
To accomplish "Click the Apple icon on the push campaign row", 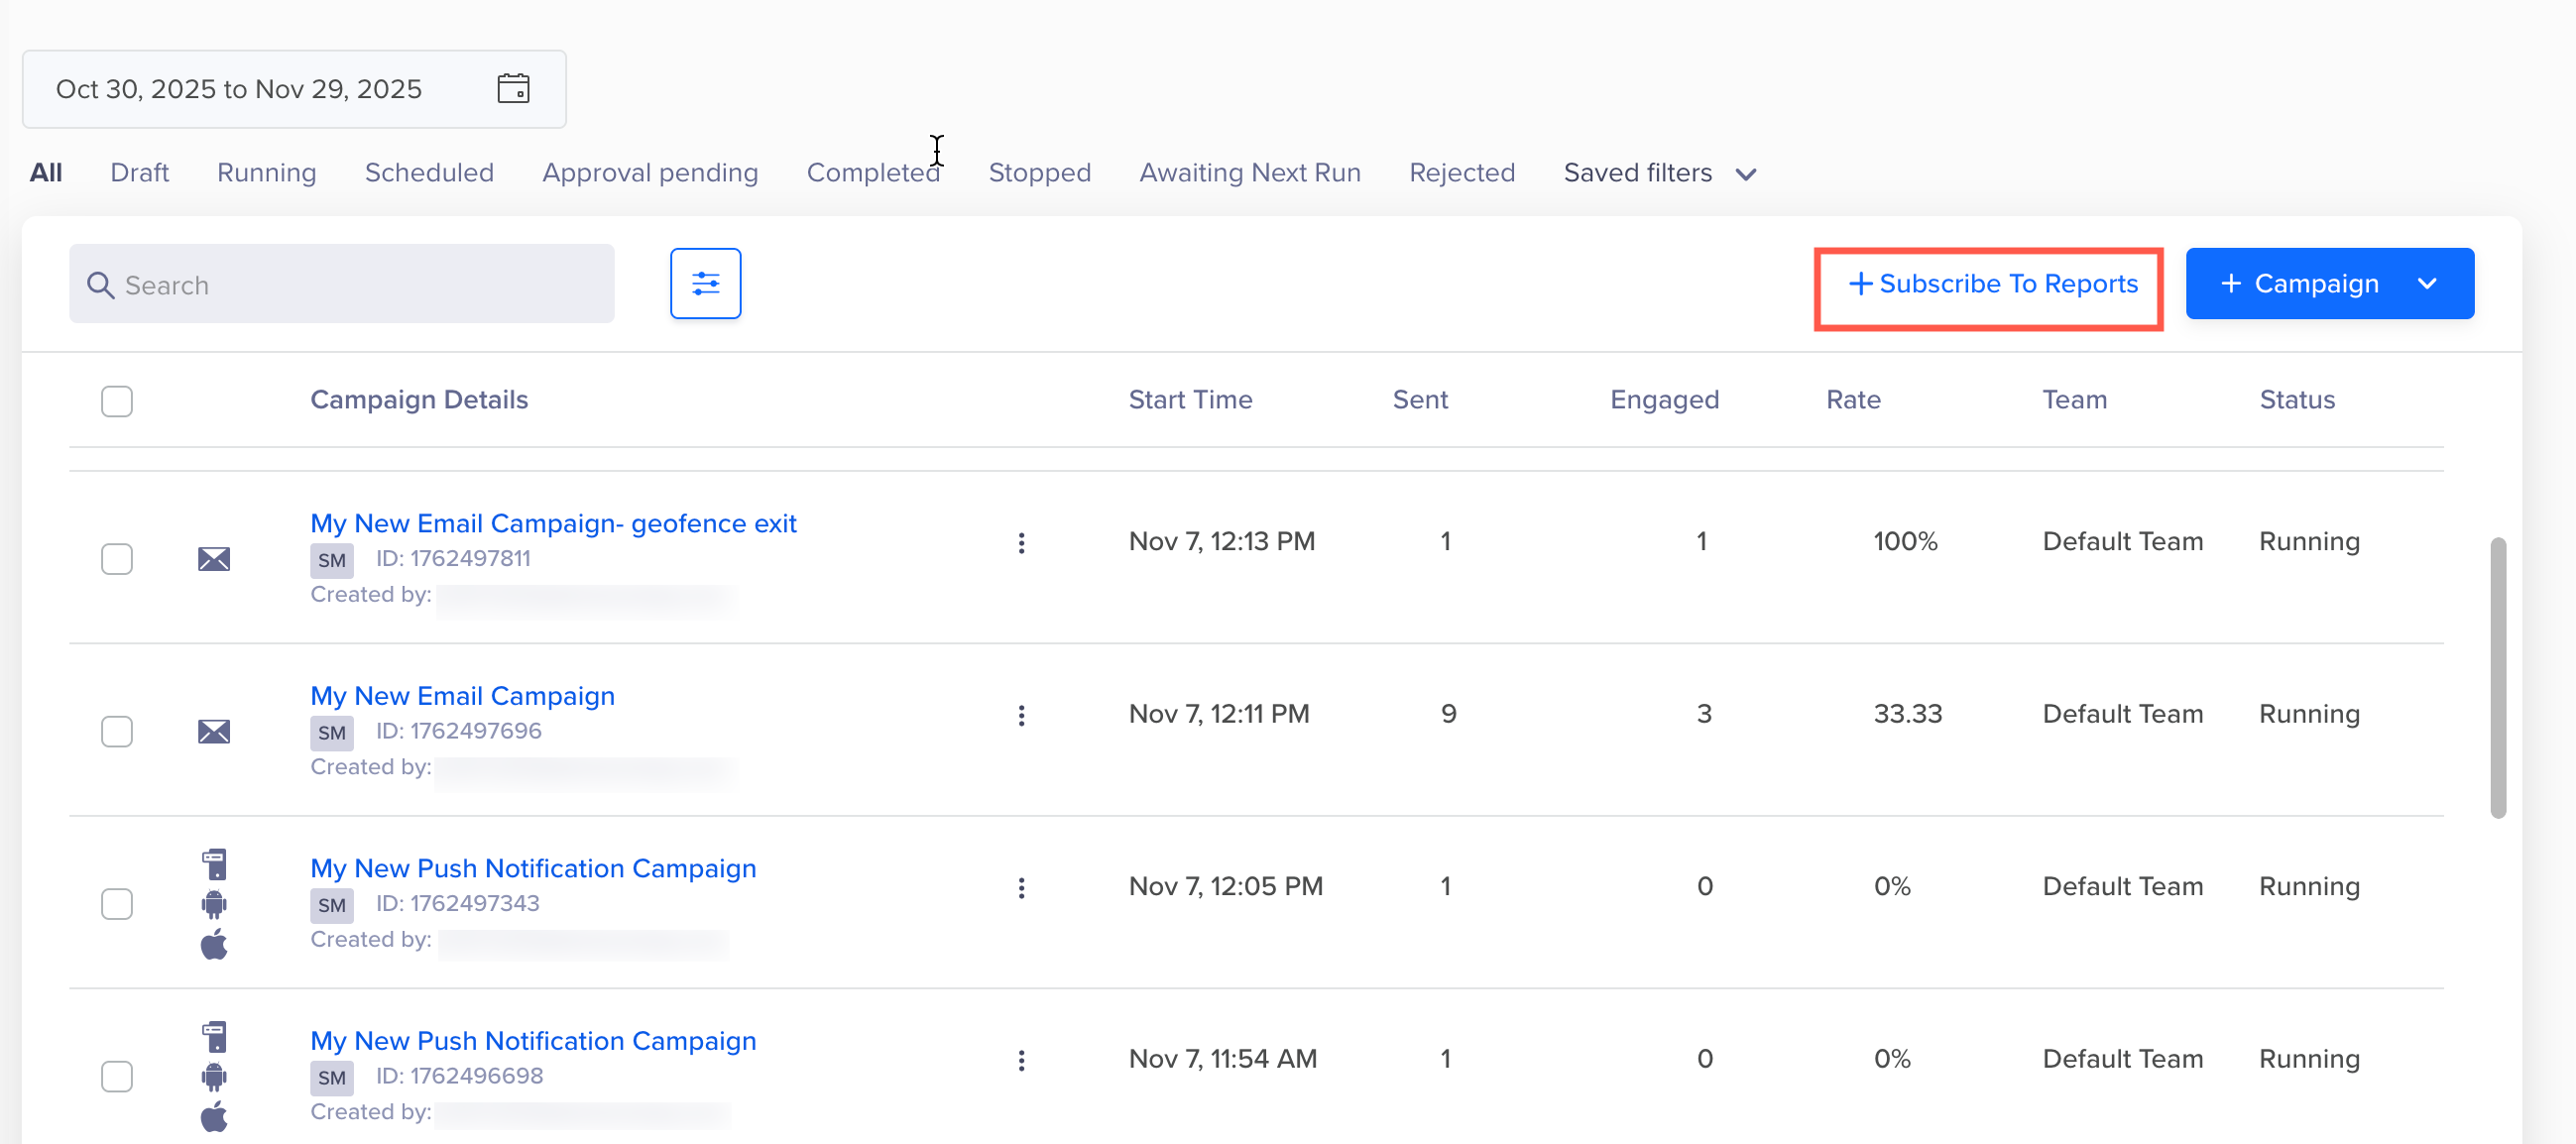I will 214,941.
